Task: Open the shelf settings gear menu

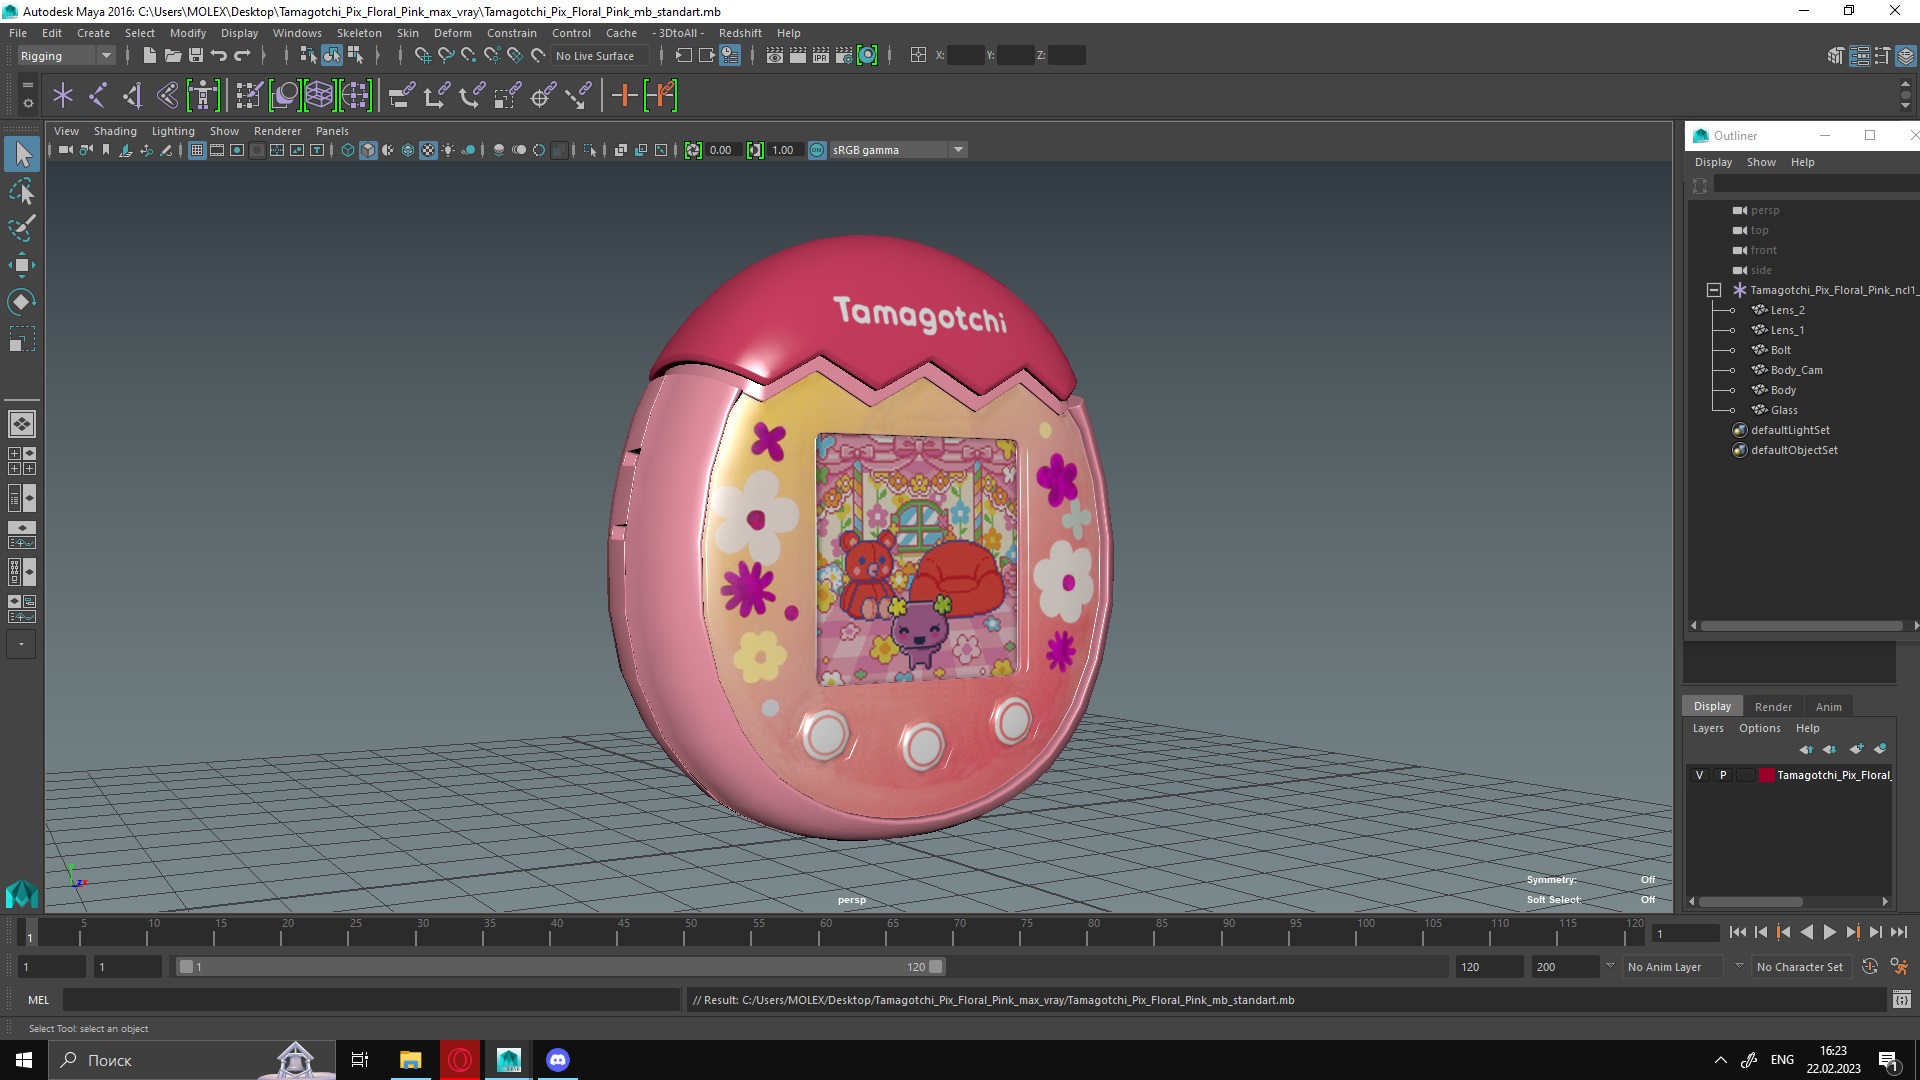Action: (x=28, y=103)
